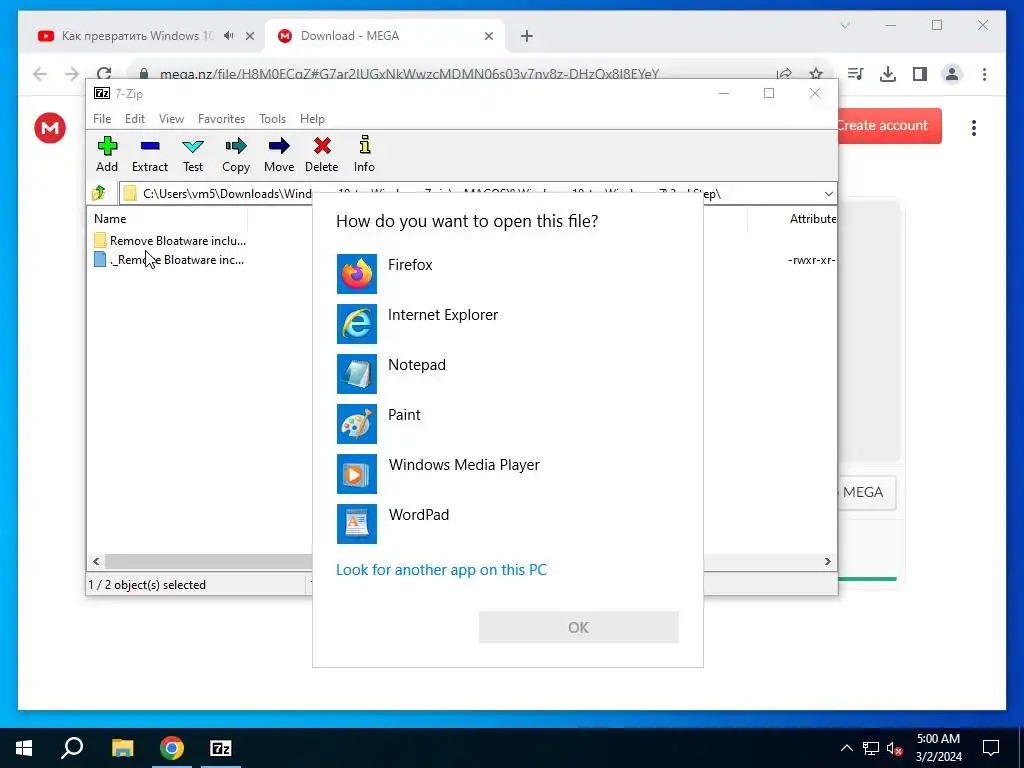Open the View menu in 7-Zip
The width and height of the screenshot is (1024, 768).
tap(171, 119)
